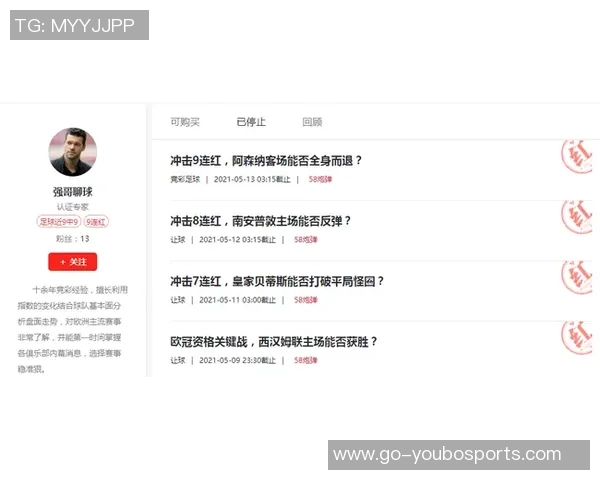The width and height of the screenshot is (600, 480).
Task: Click the expert bio beginning 十余年竞彩经验
Action: click(x=73, y=330)
